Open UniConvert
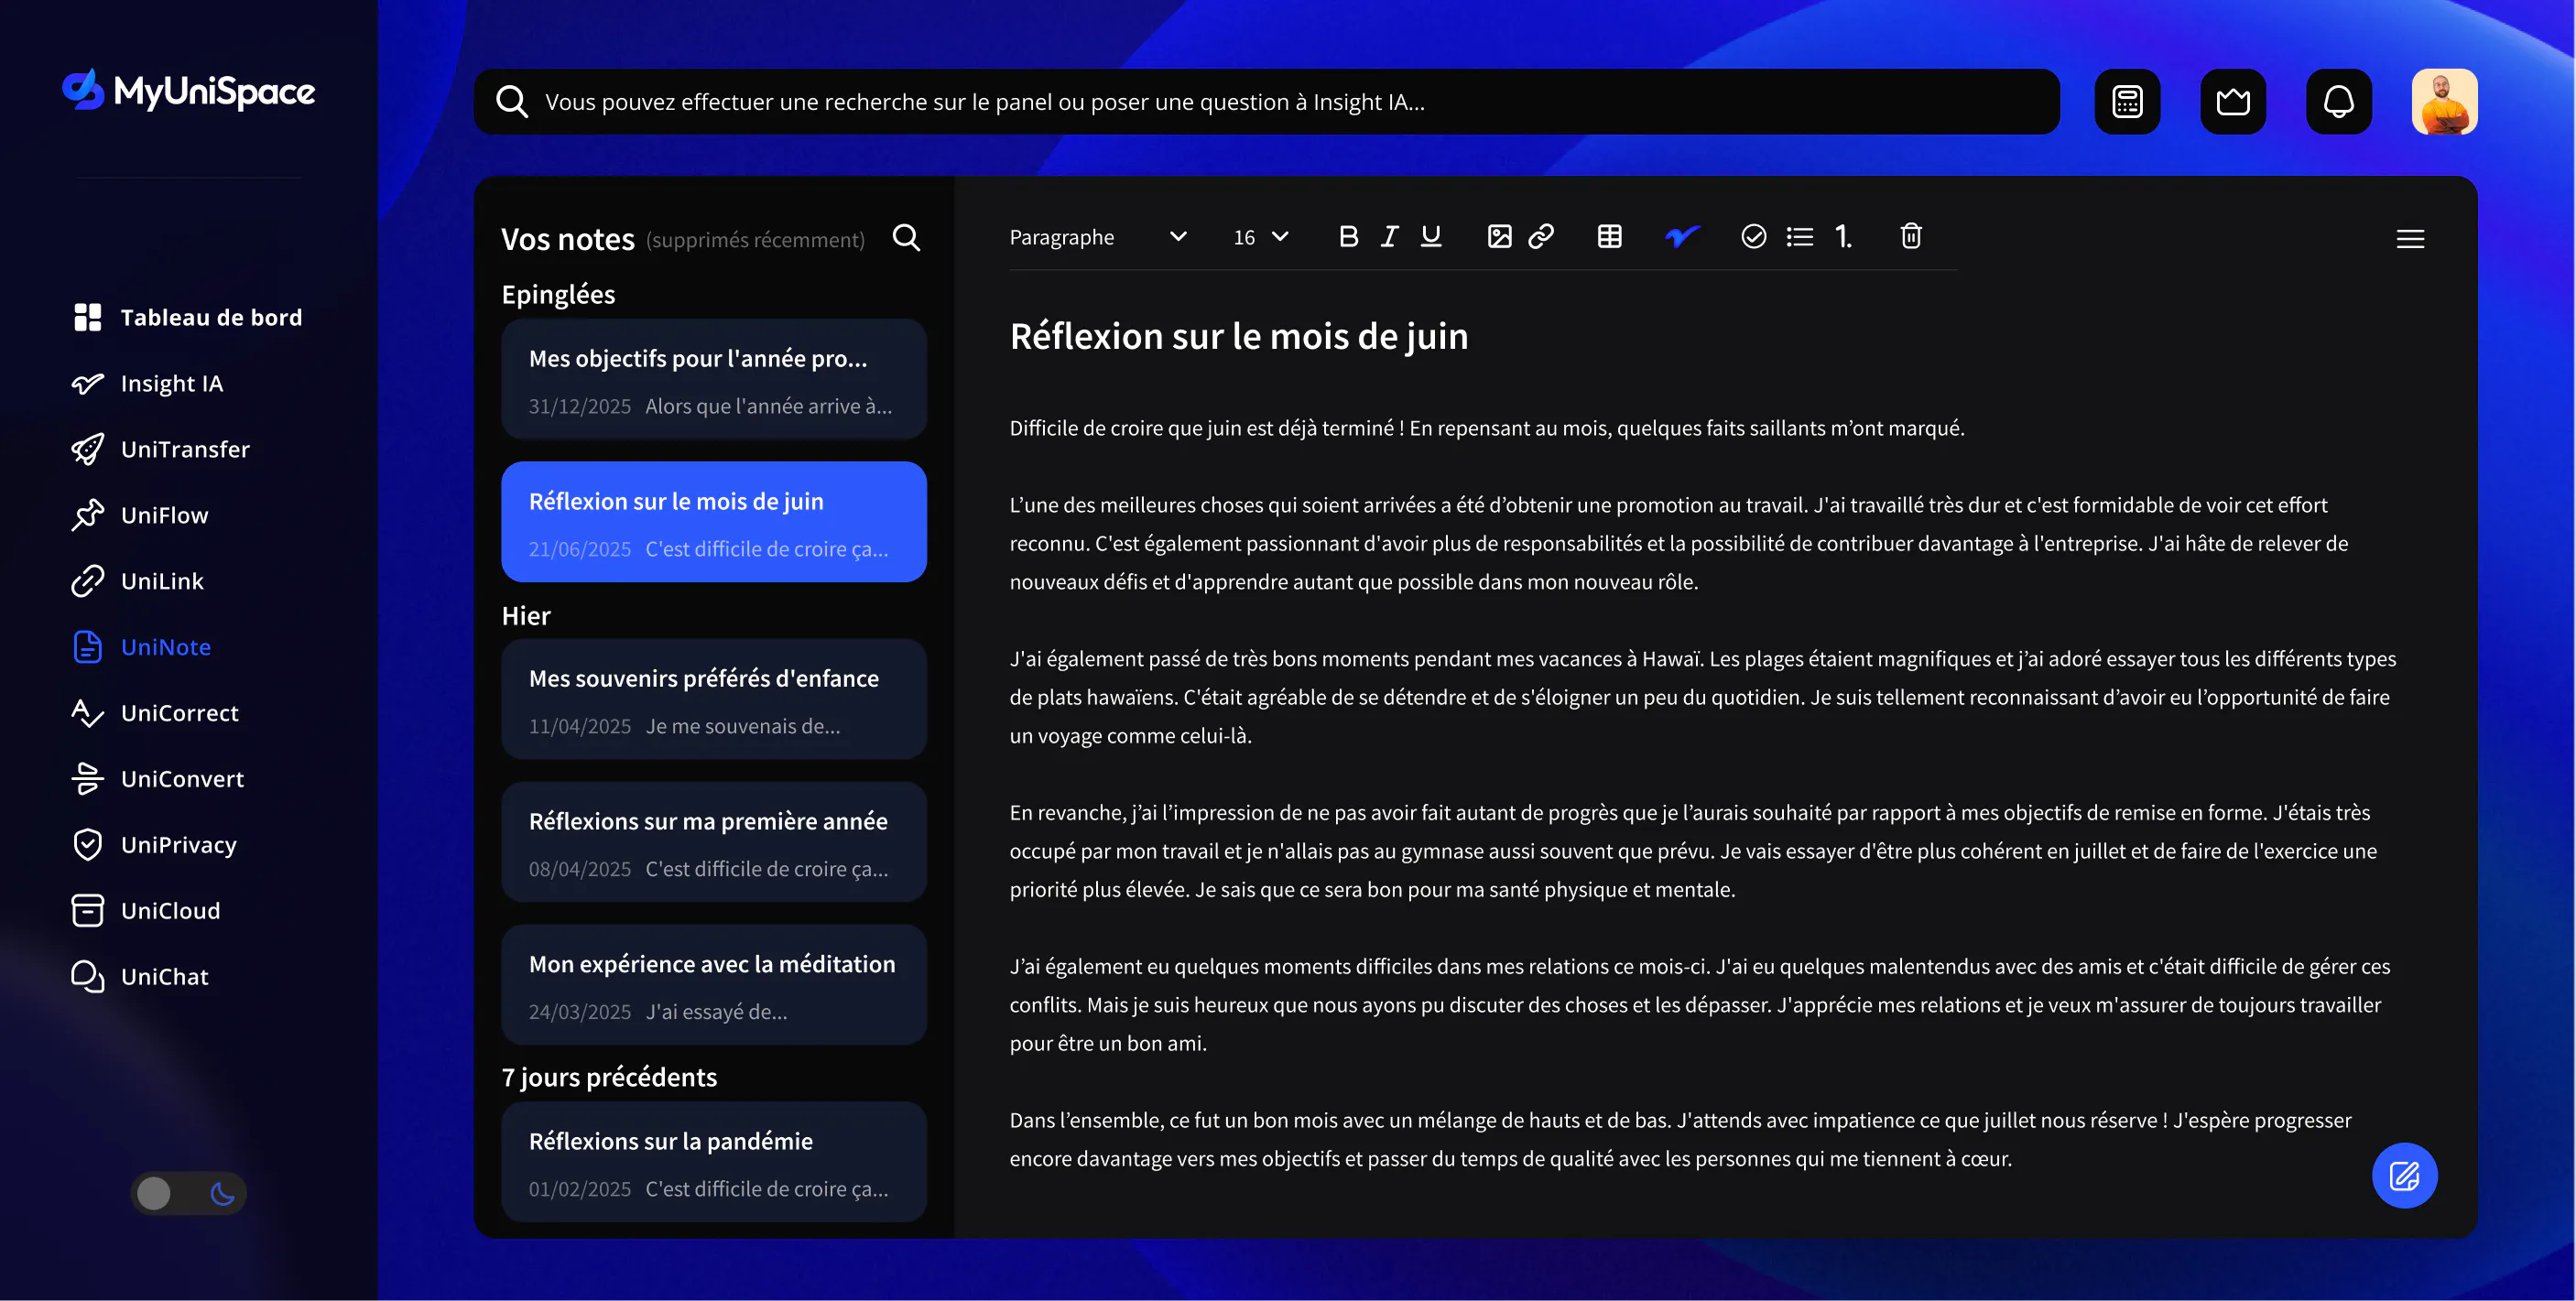2576x1301 pixels. (157, 779)
